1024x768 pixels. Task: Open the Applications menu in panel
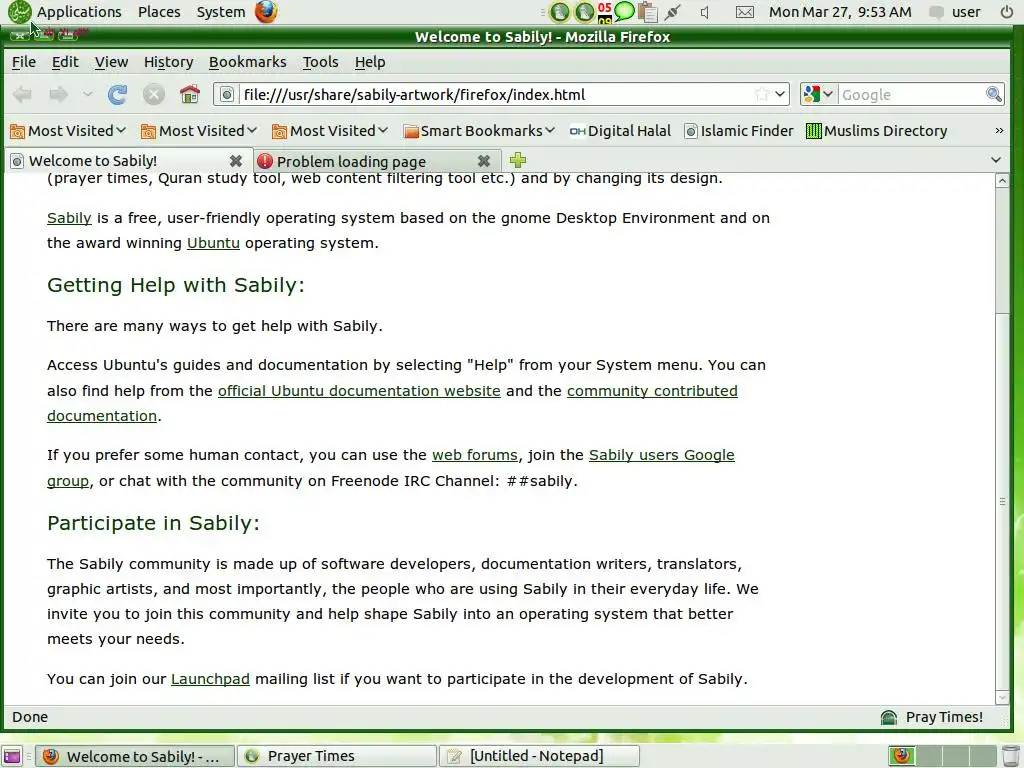click(x=79, y=12)
